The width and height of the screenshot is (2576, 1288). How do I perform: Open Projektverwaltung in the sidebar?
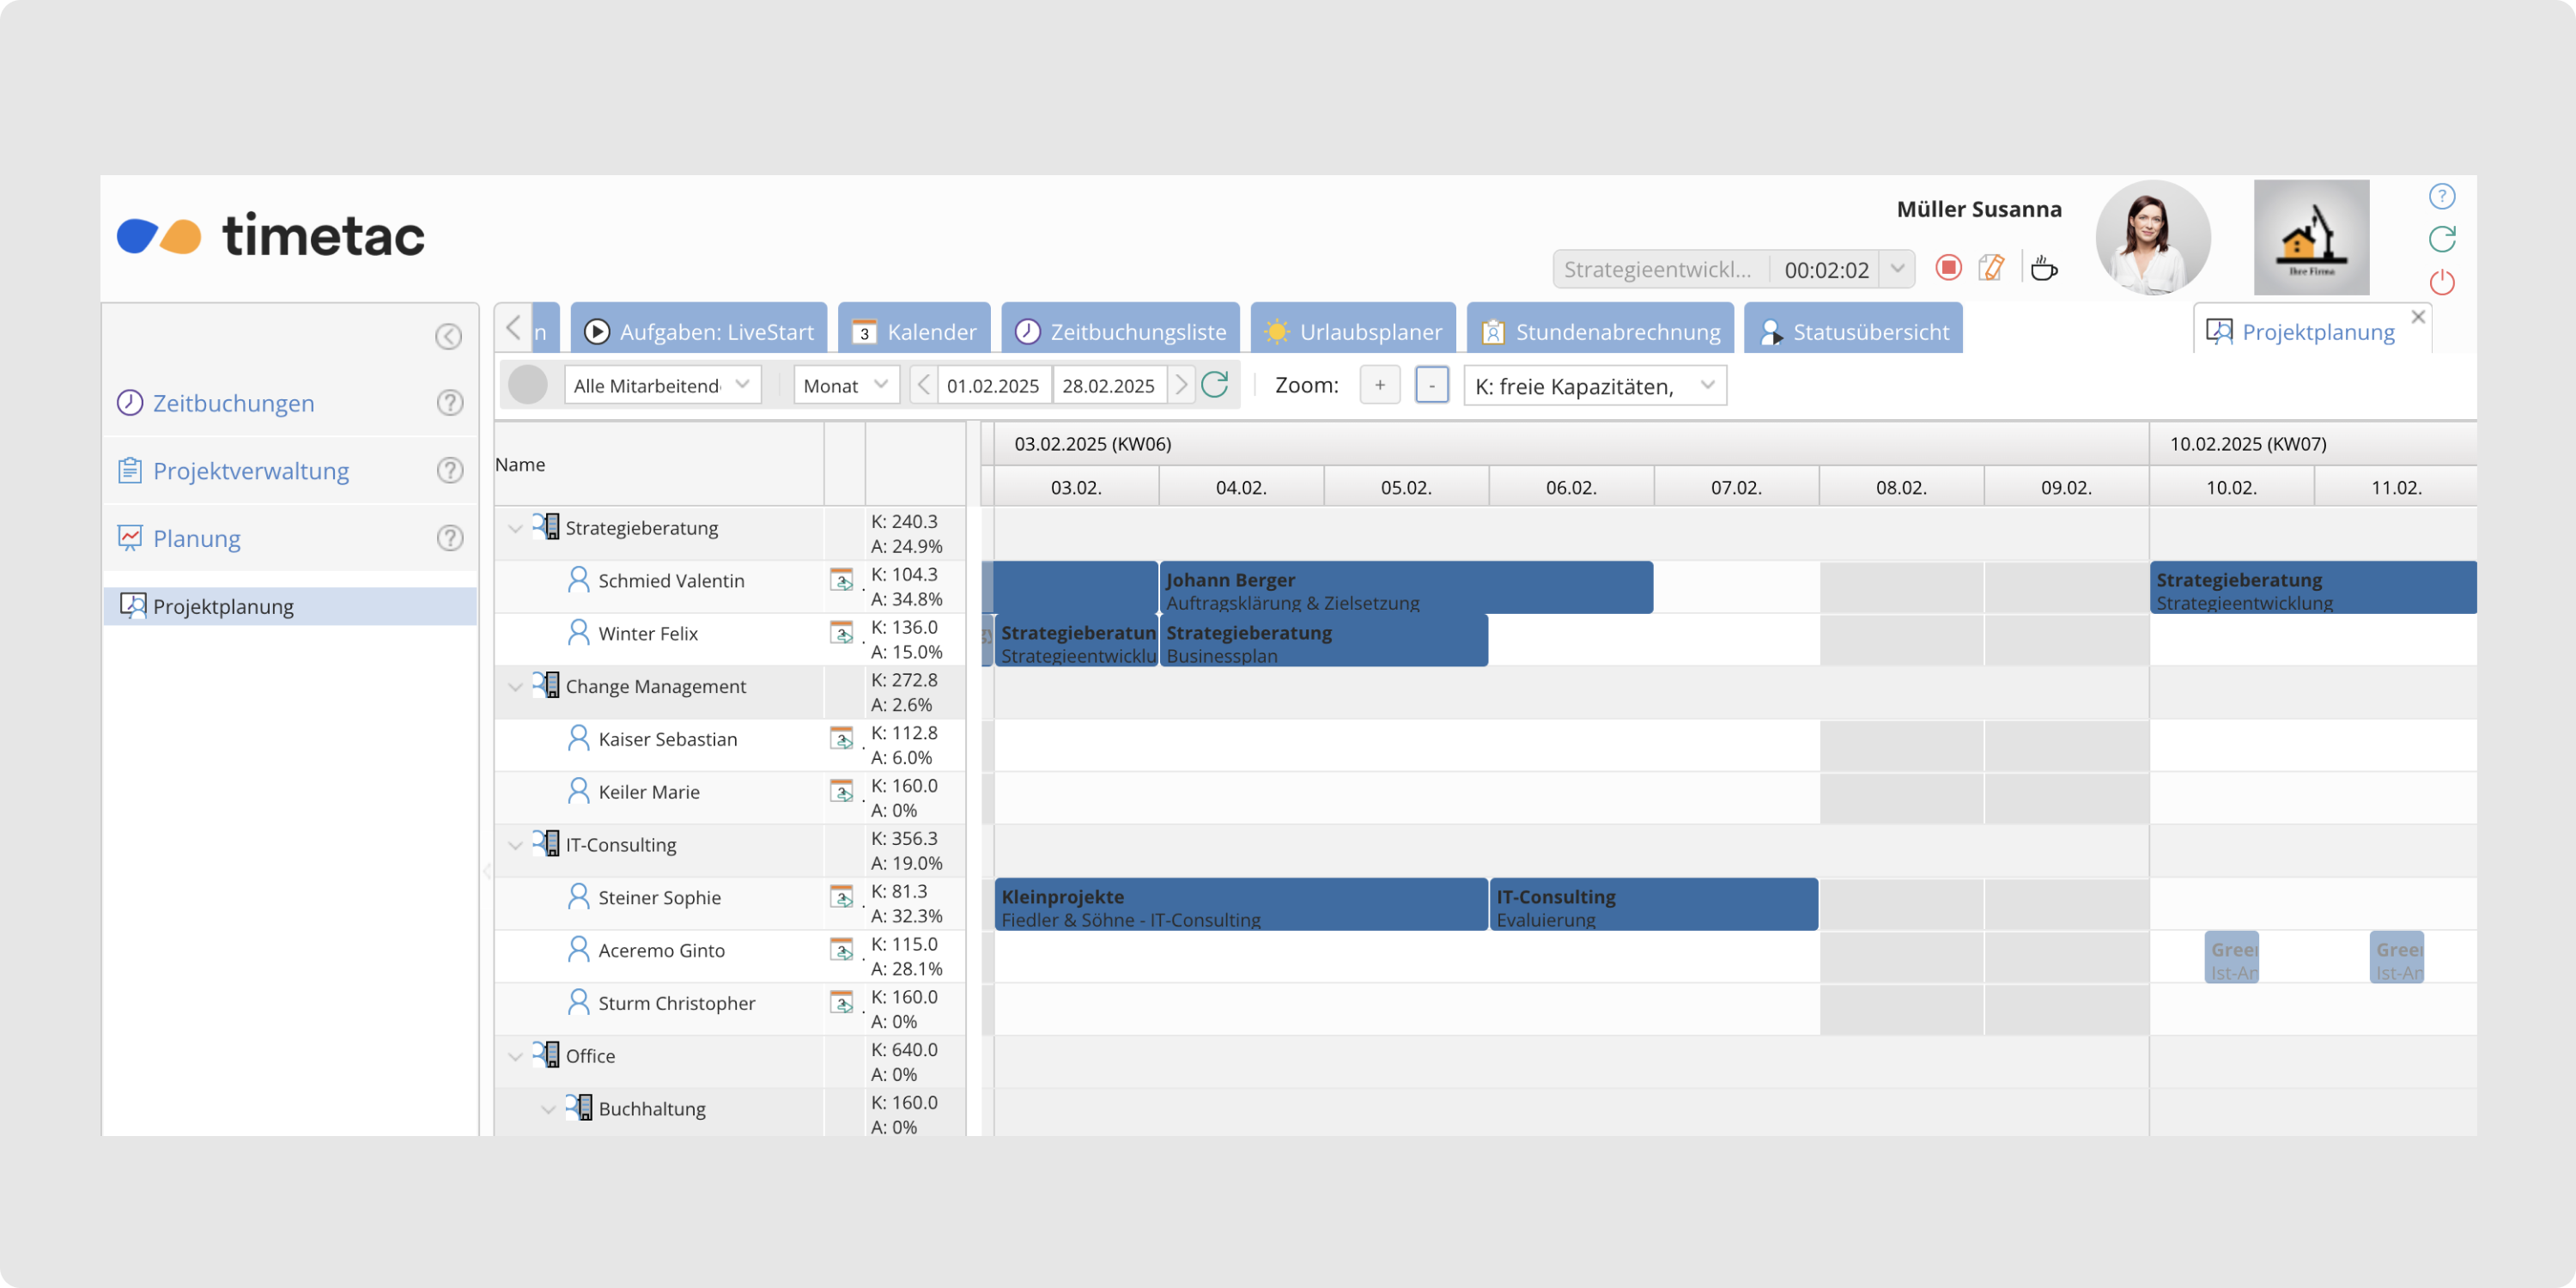[250, 470]
